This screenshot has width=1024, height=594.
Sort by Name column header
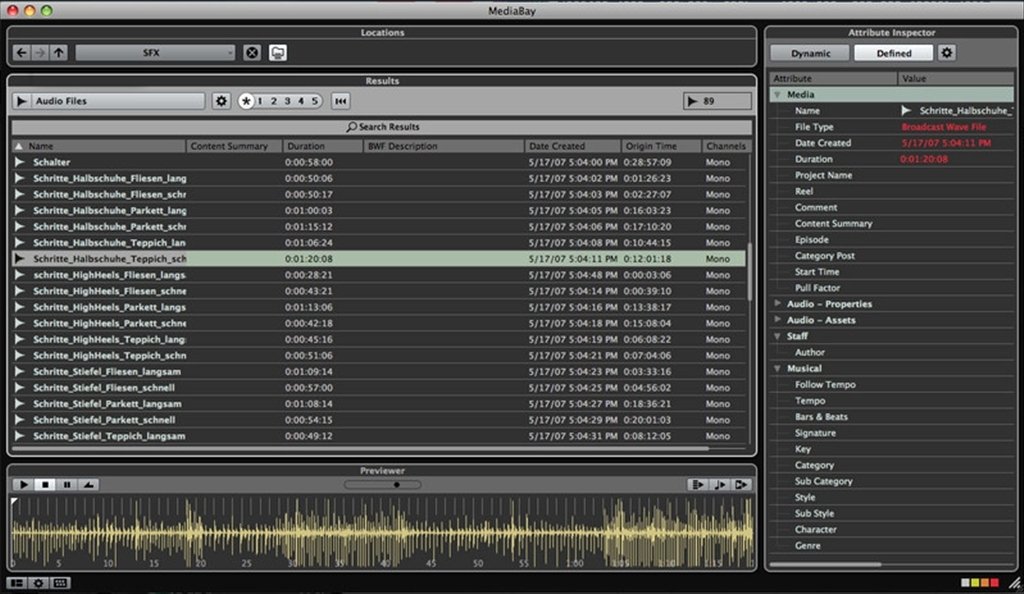click(99, 146)
